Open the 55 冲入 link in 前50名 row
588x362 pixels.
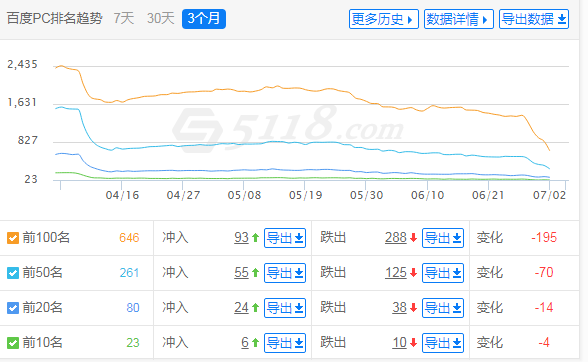[x=241, y=273]
